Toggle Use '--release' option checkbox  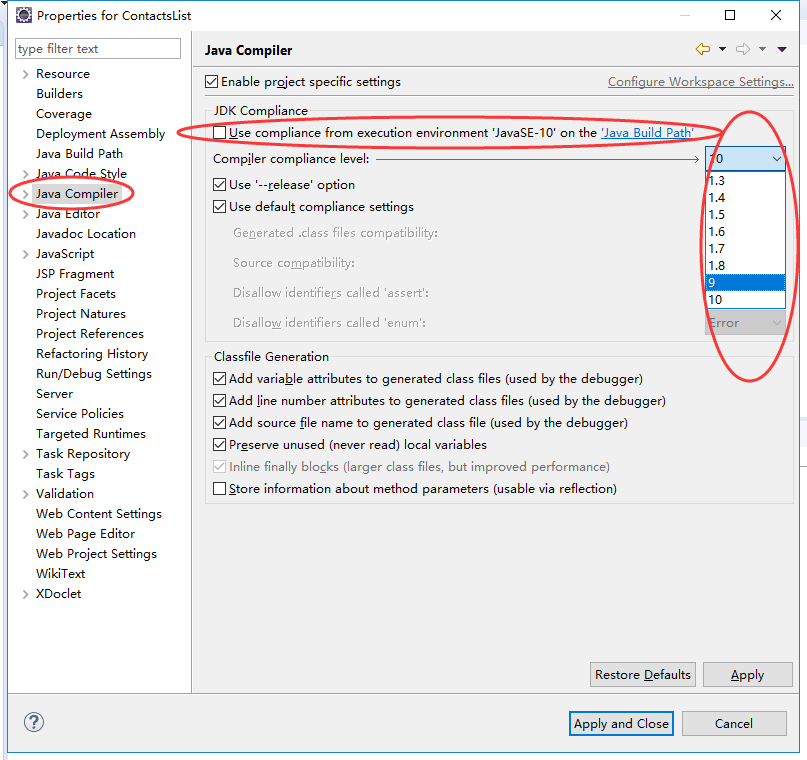[220, 184]
